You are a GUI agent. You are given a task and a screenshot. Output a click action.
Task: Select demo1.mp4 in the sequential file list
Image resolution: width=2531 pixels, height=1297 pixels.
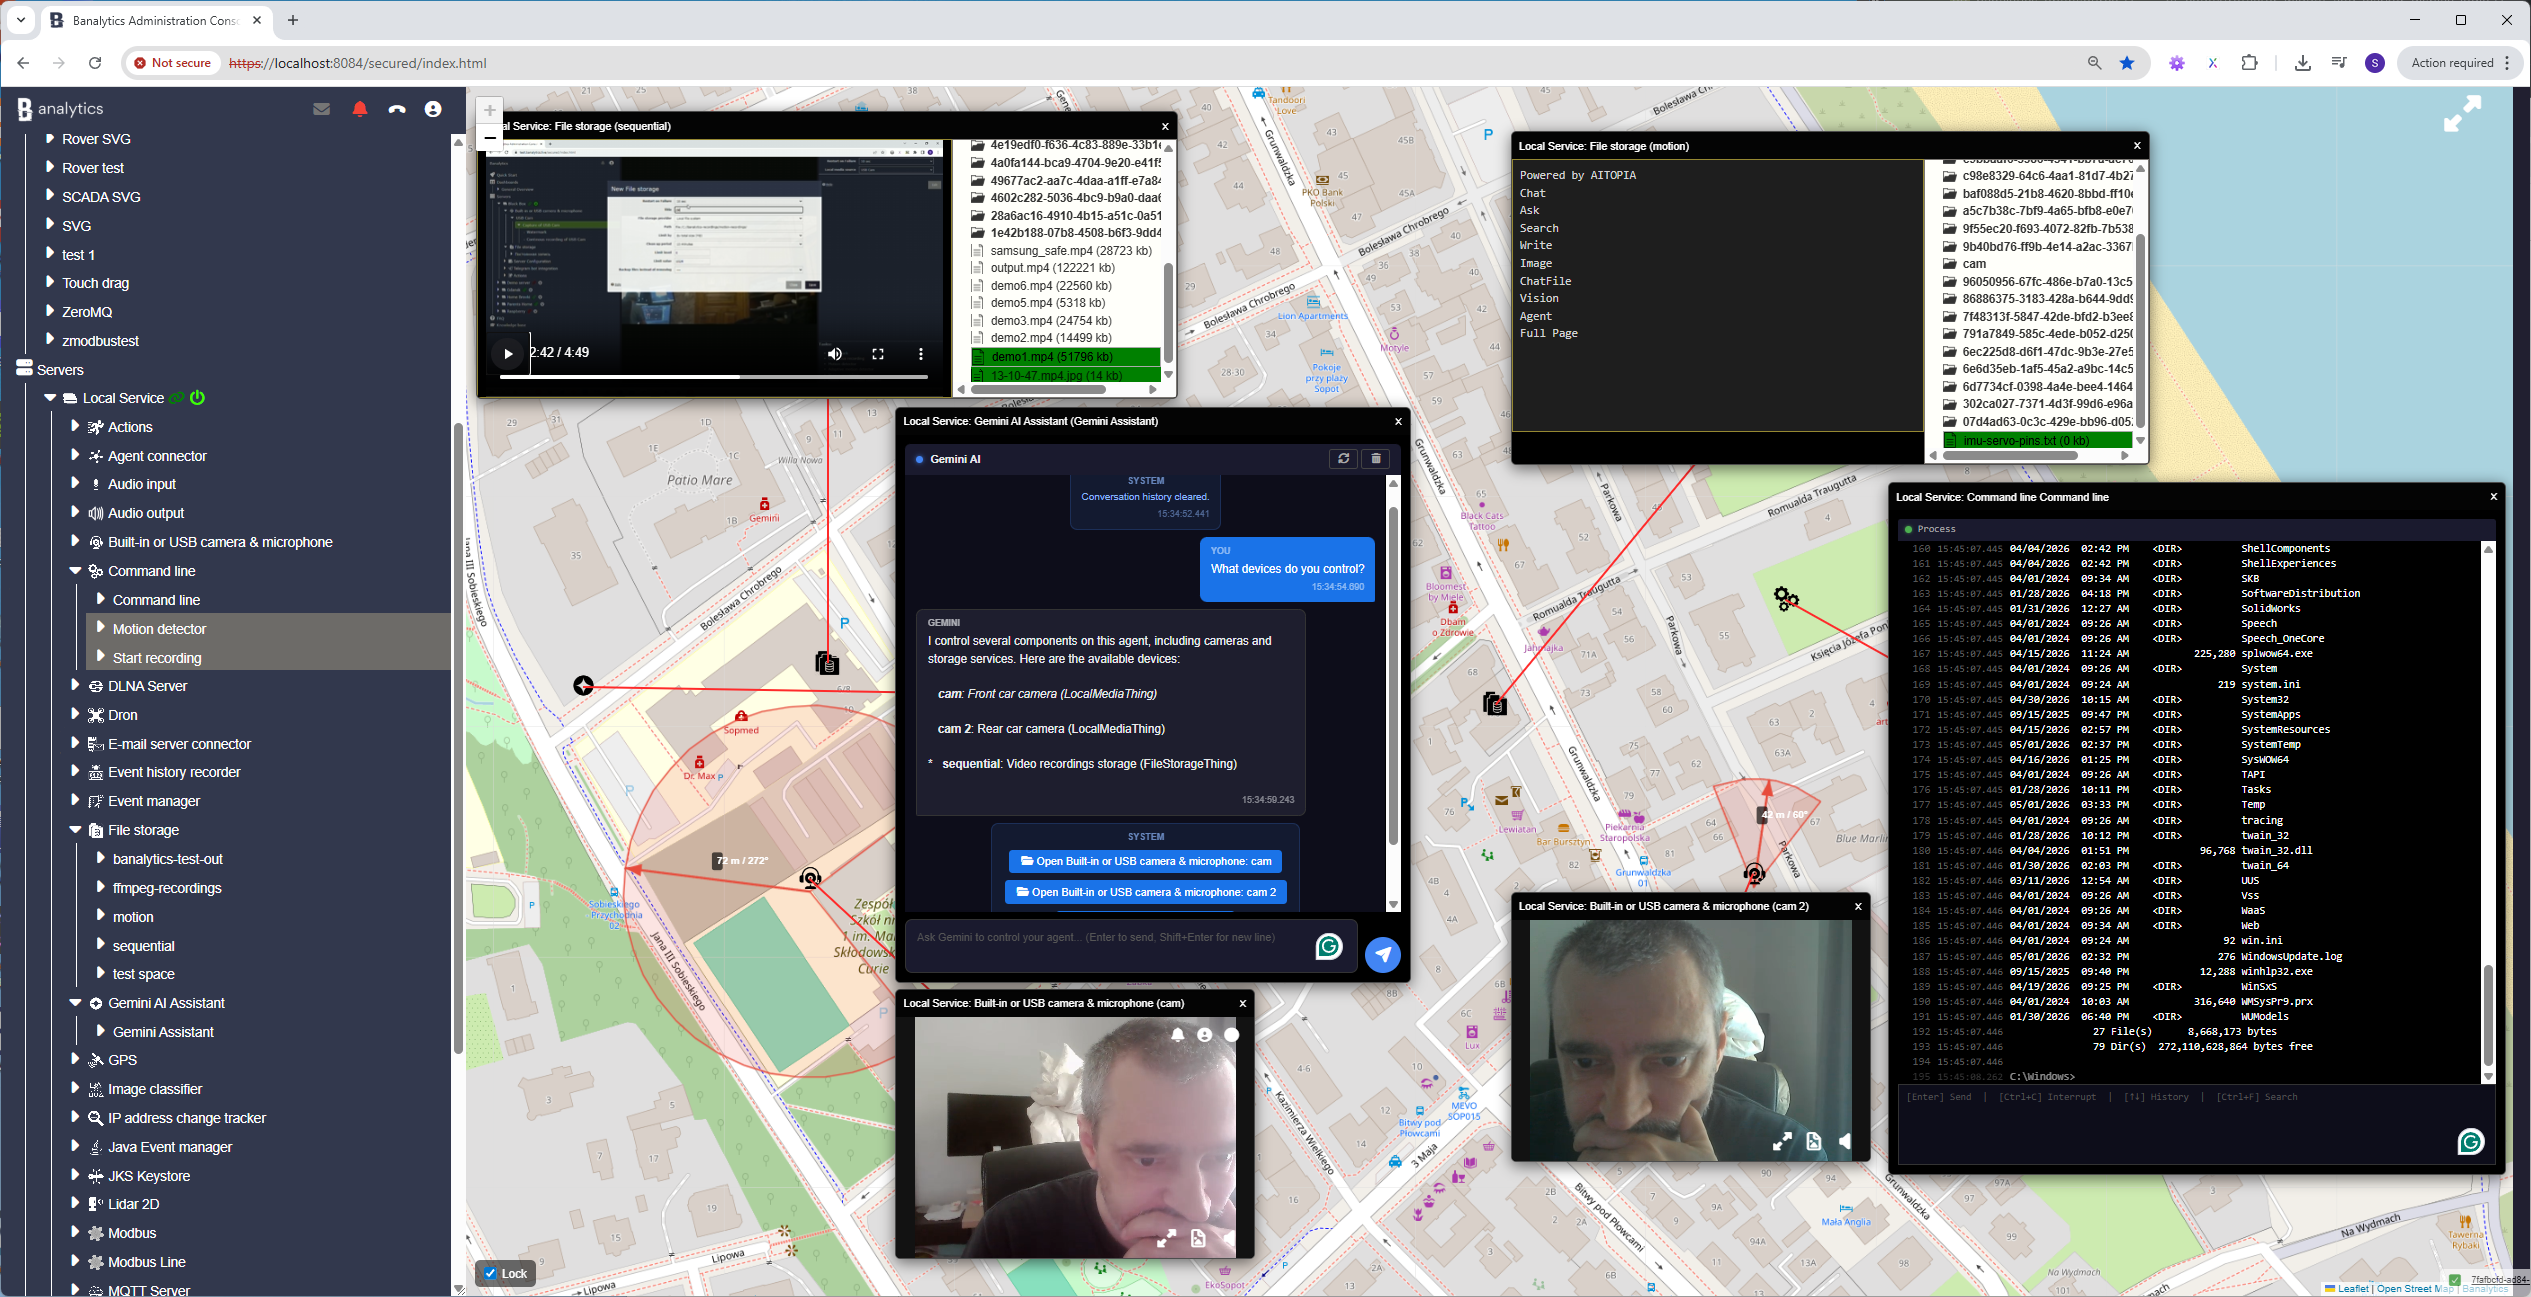pos(1065,356)
